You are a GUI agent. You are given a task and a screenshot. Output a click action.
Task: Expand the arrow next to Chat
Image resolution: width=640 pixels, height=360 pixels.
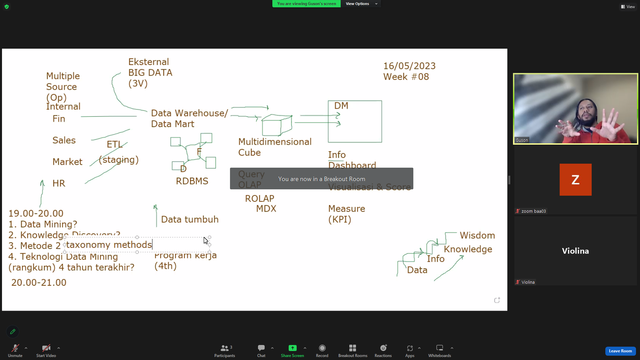click(x=272, y=348)
